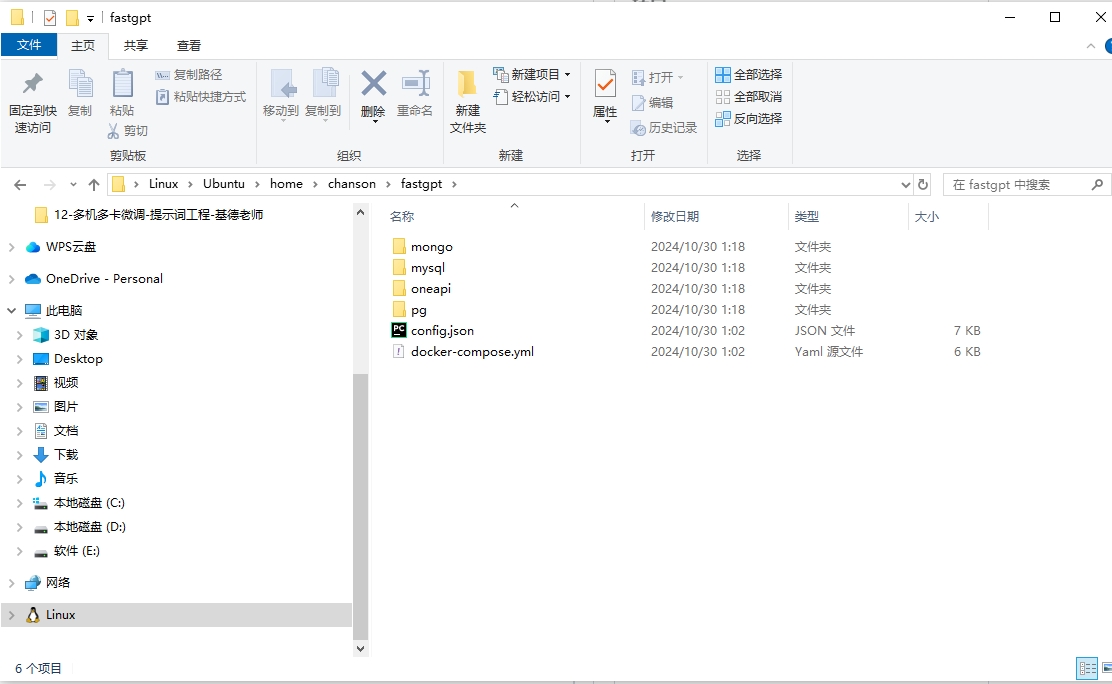Click the Delete icon in ribbon
Image resolution: width=1112 pixels, height=684 pixels.
373,92
